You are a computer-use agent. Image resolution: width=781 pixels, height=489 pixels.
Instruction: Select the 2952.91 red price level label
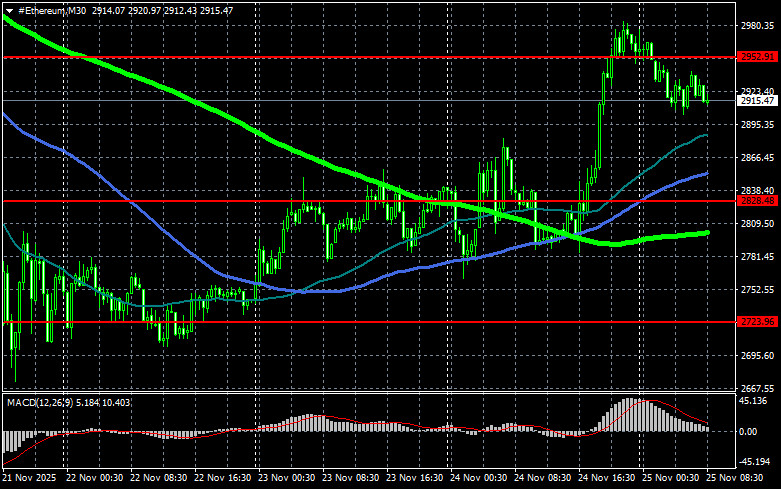(x=757, y=57)
